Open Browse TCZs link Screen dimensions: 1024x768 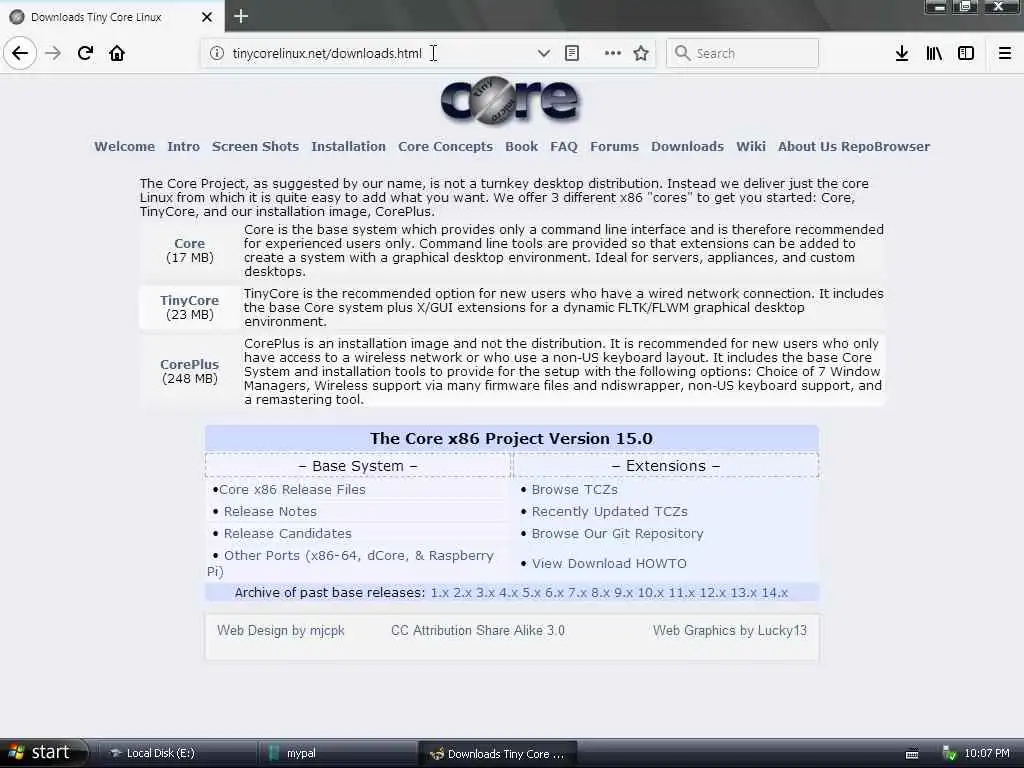click(x=575, y=490)
